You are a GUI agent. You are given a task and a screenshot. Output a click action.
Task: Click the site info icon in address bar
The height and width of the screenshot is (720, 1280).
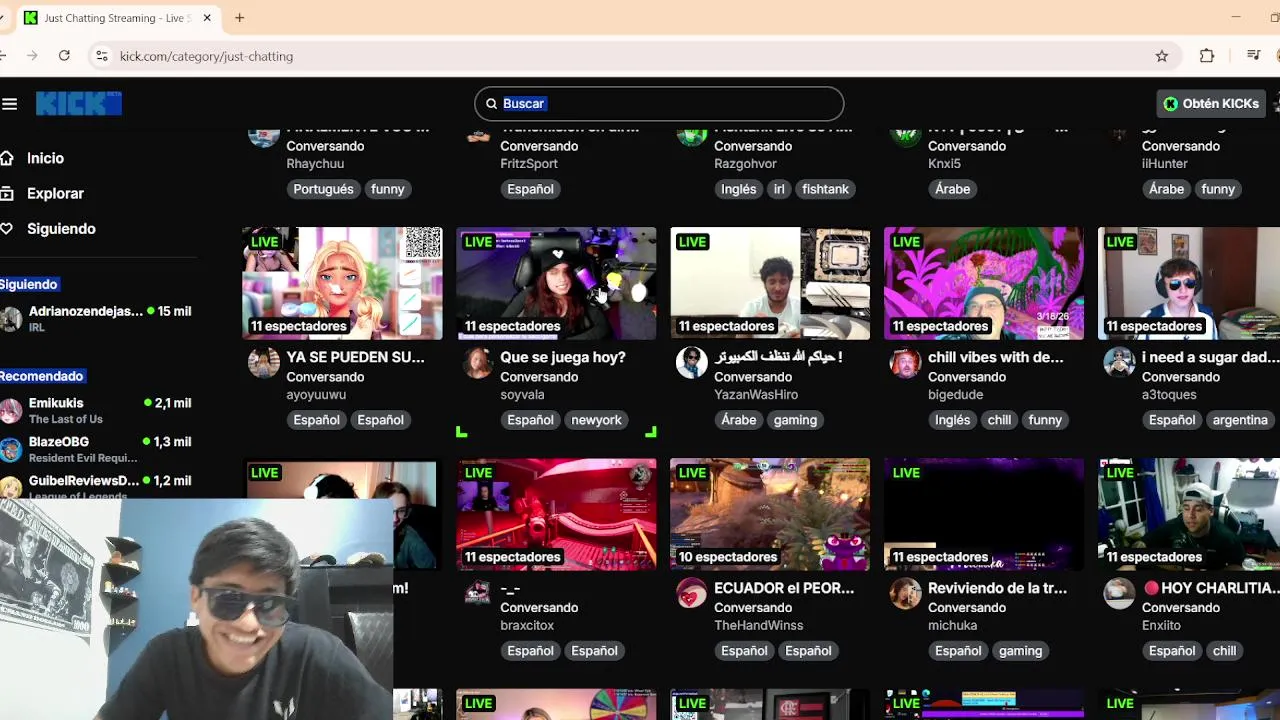click(x=101, y=56)
